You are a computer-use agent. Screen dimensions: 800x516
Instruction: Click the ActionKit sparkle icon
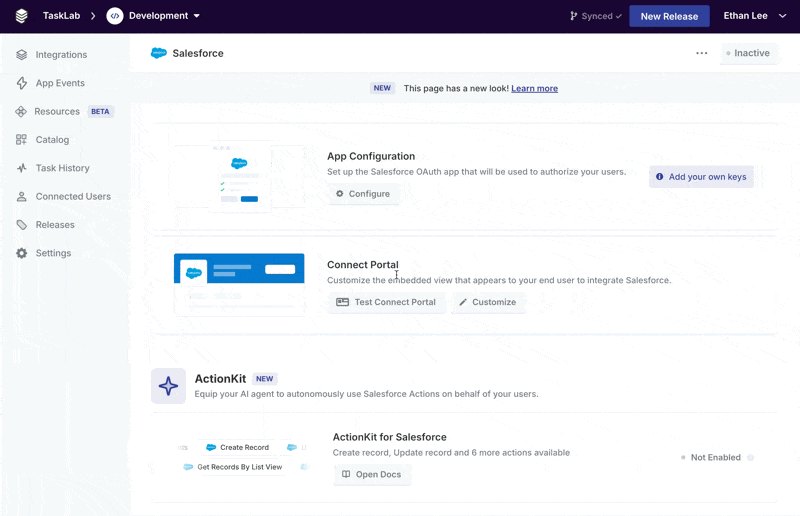click(x=168, y=386)
